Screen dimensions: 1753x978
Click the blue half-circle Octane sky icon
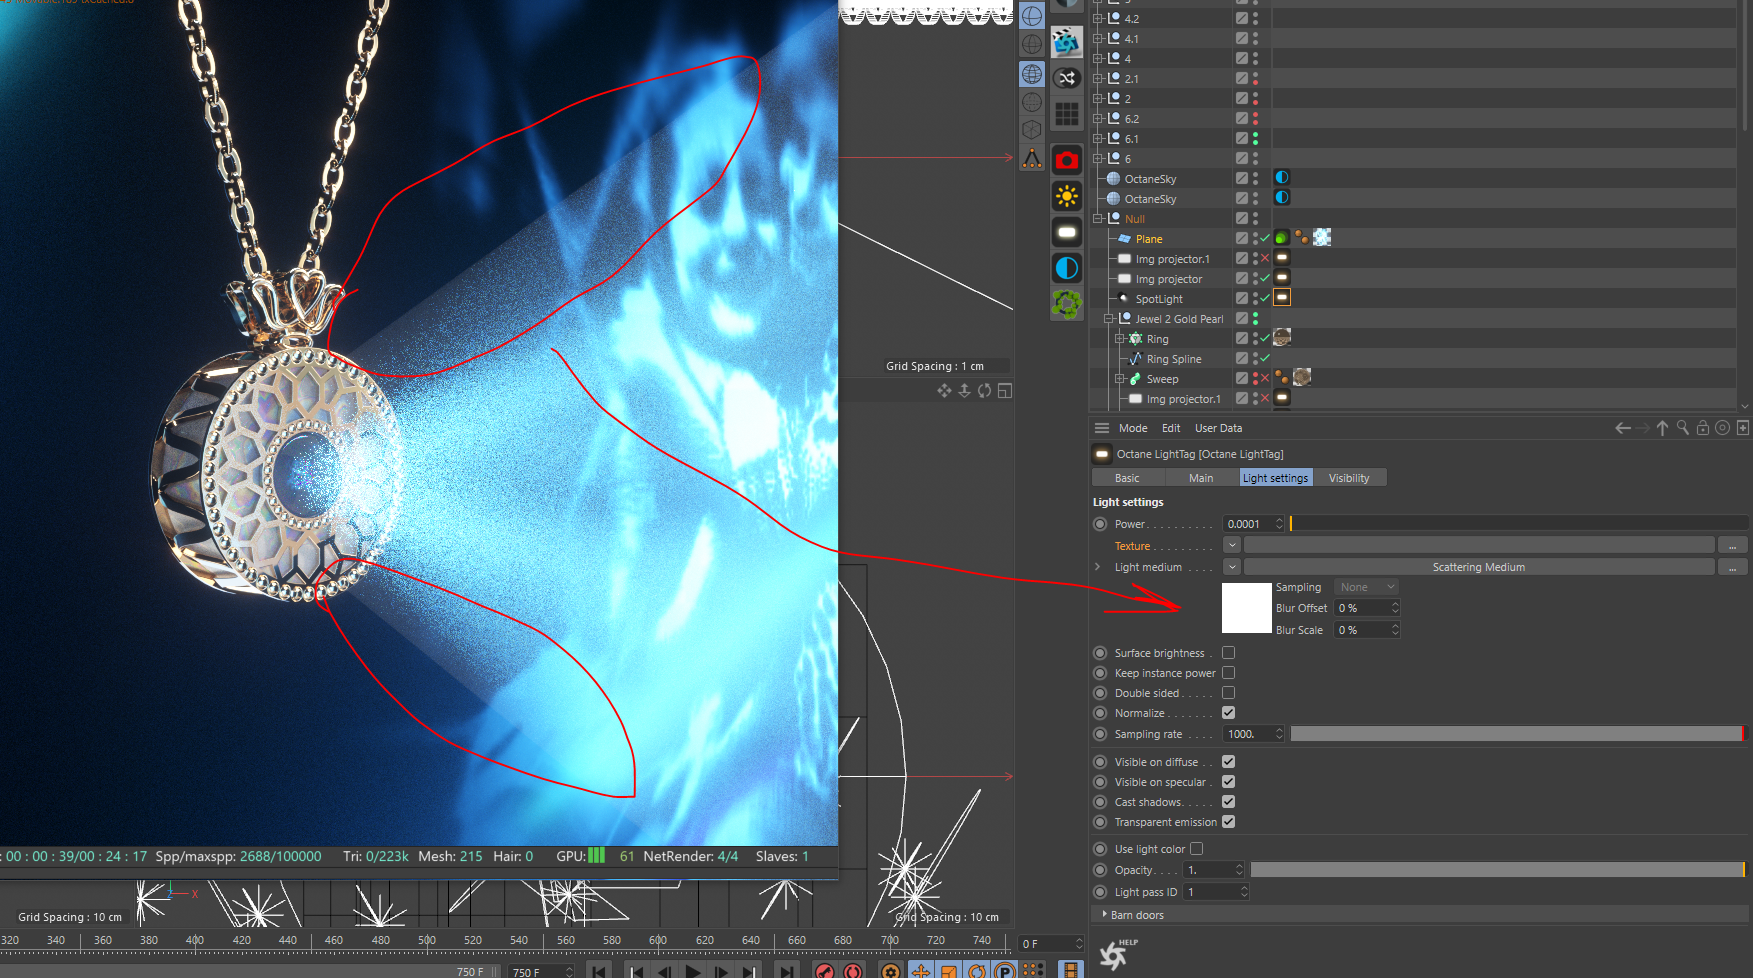click(1067, 268)
